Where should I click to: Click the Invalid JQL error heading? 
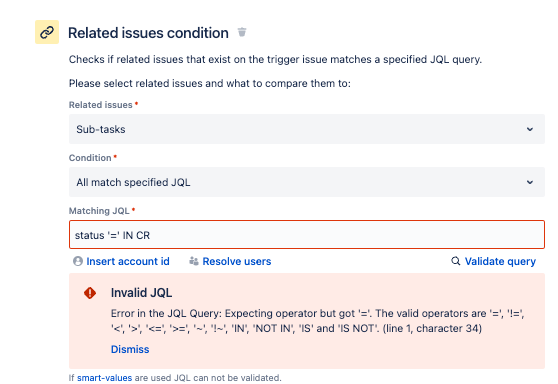click(141, 293)
